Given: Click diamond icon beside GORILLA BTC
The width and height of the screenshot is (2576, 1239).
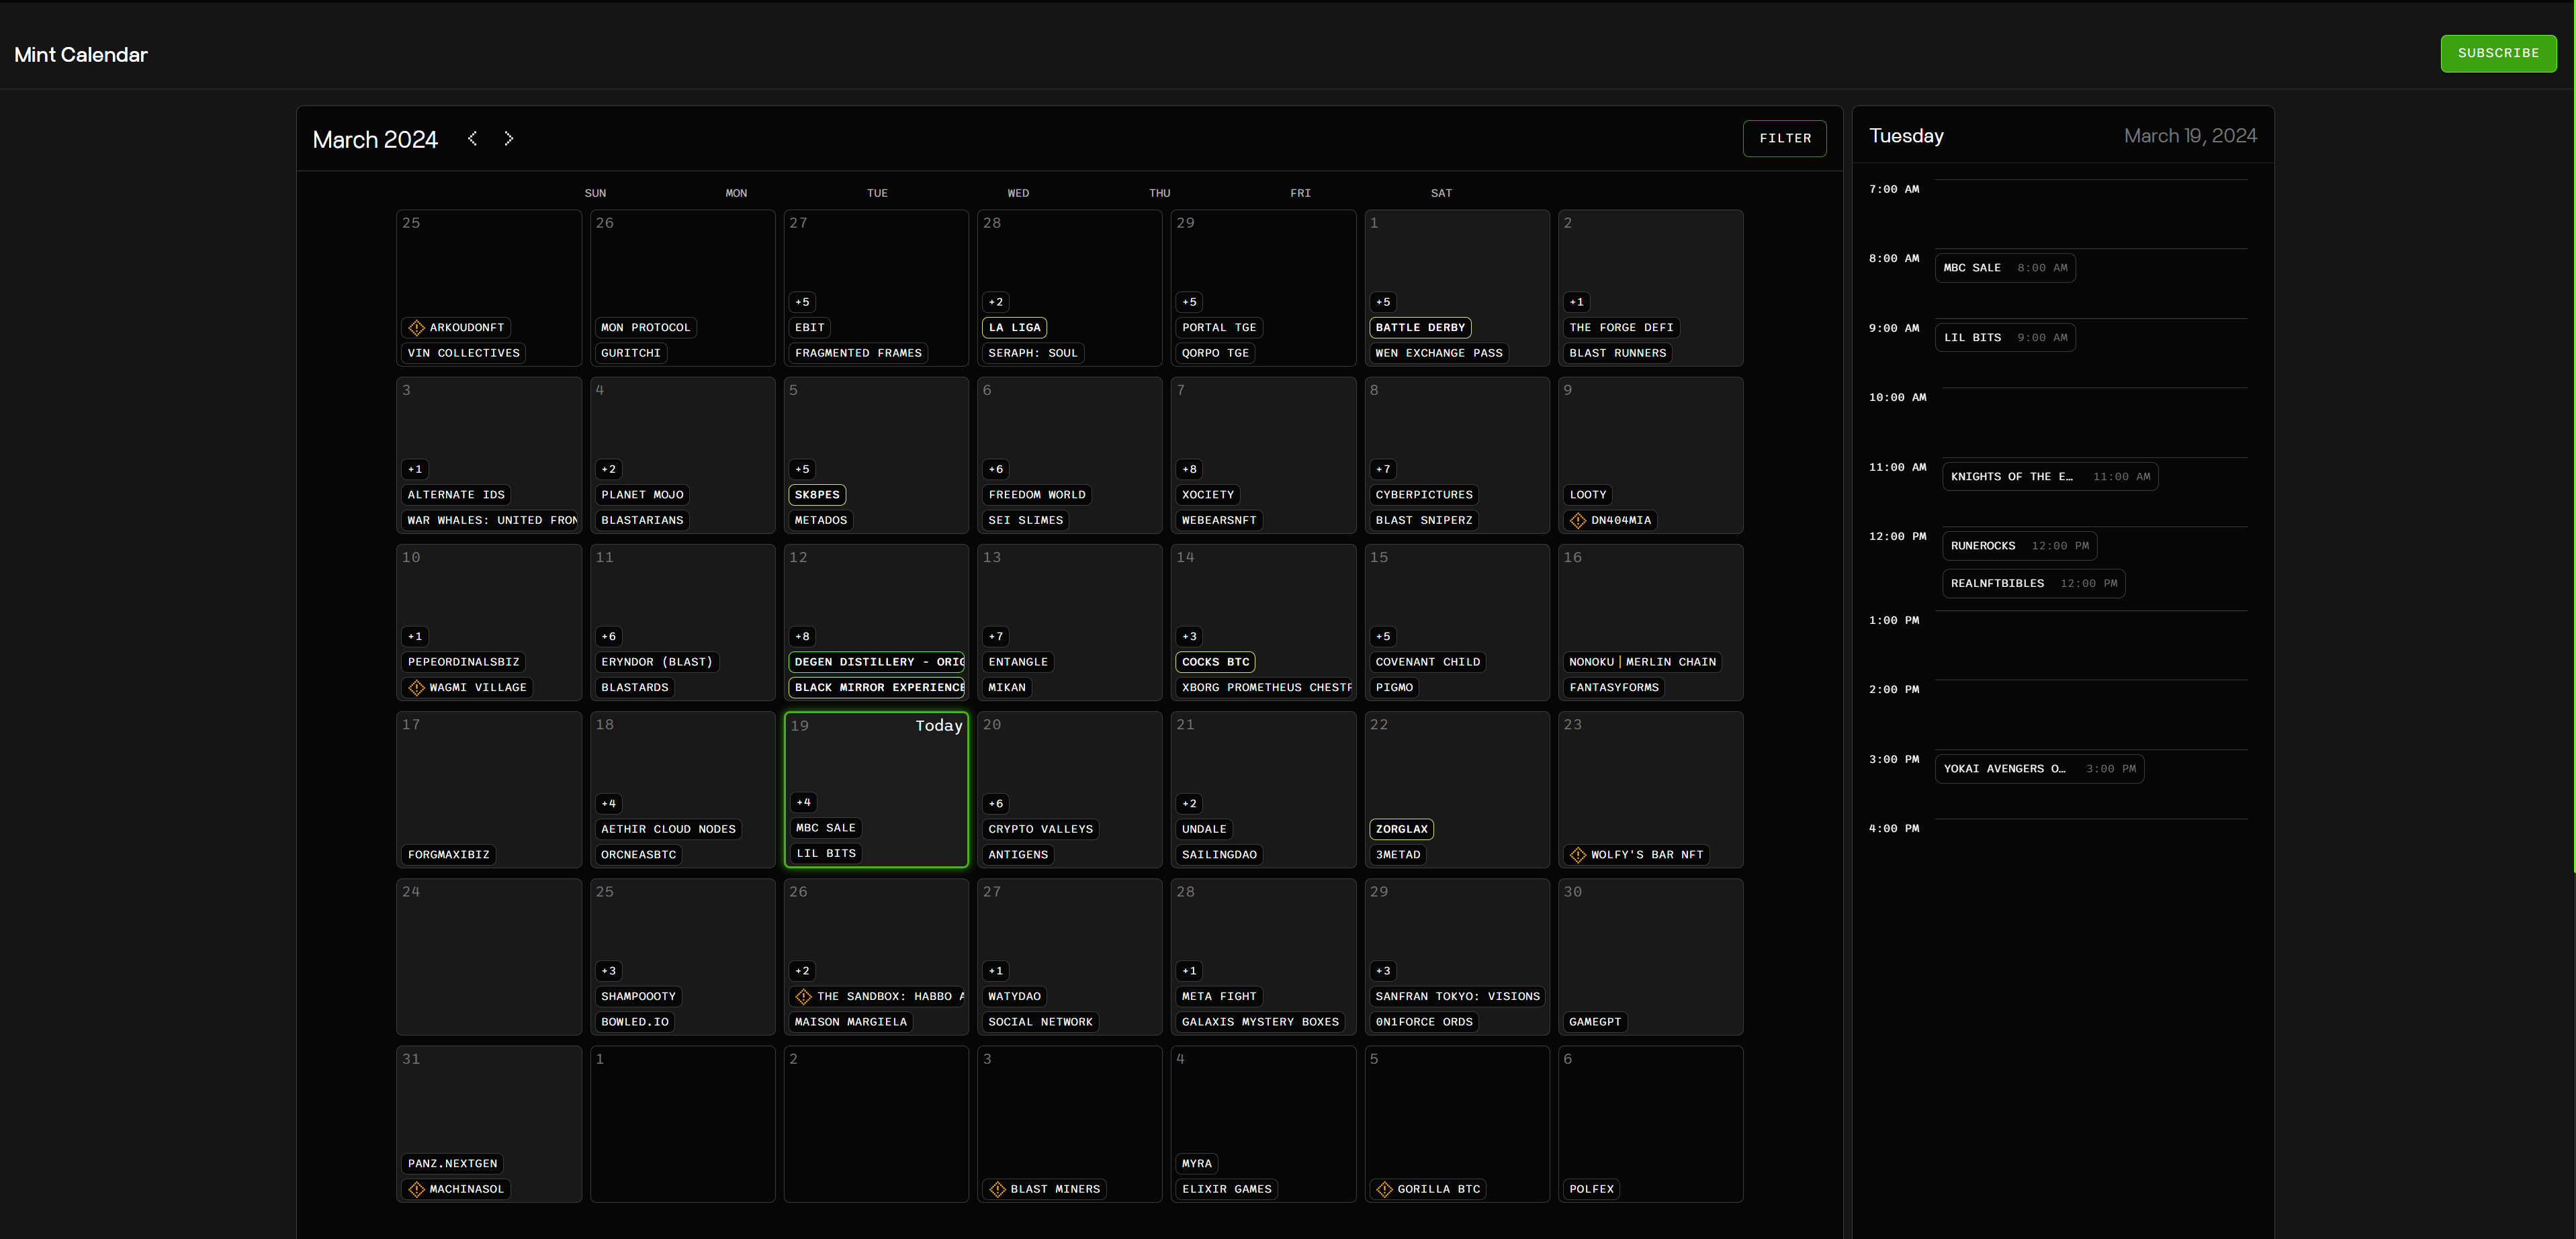Looking at the screenshot, I should tap(1384, 1189).
